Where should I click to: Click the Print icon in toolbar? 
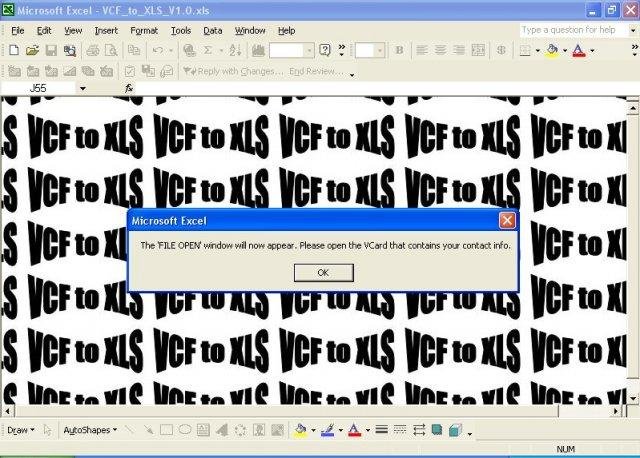click(93, 50)
